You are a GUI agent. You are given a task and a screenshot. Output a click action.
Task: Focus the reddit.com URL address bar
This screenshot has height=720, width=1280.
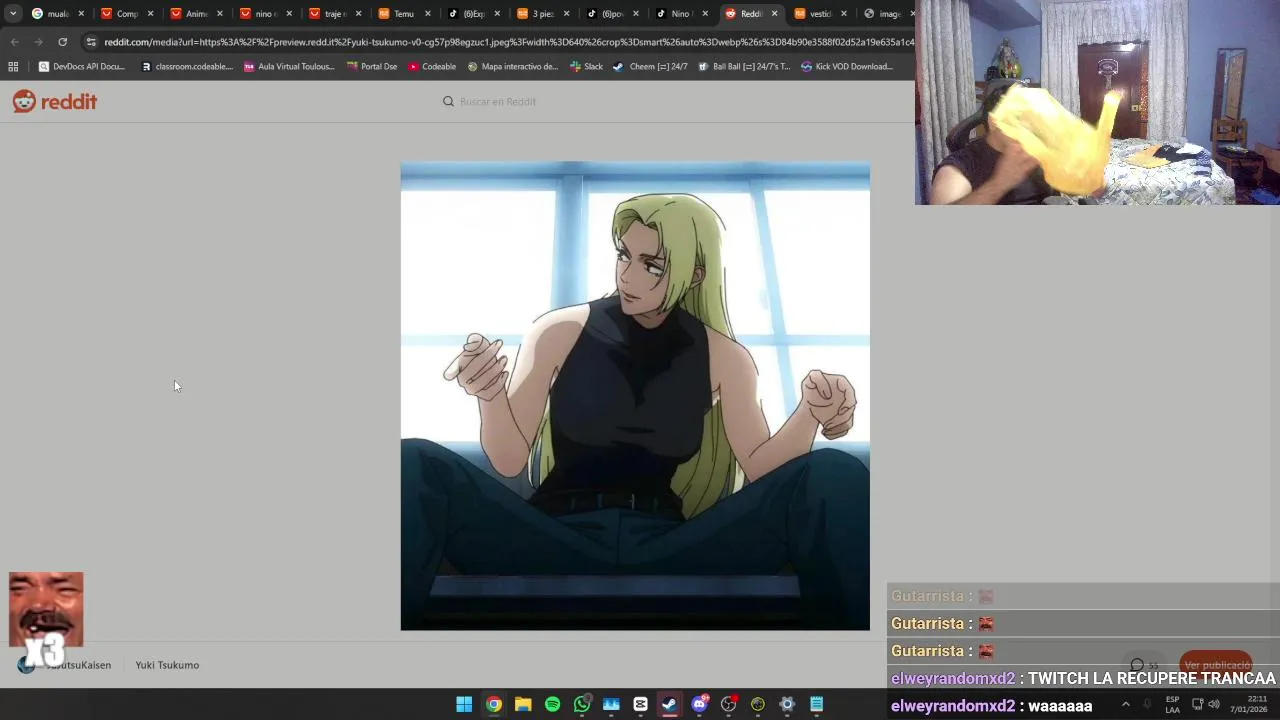(508, 42)
